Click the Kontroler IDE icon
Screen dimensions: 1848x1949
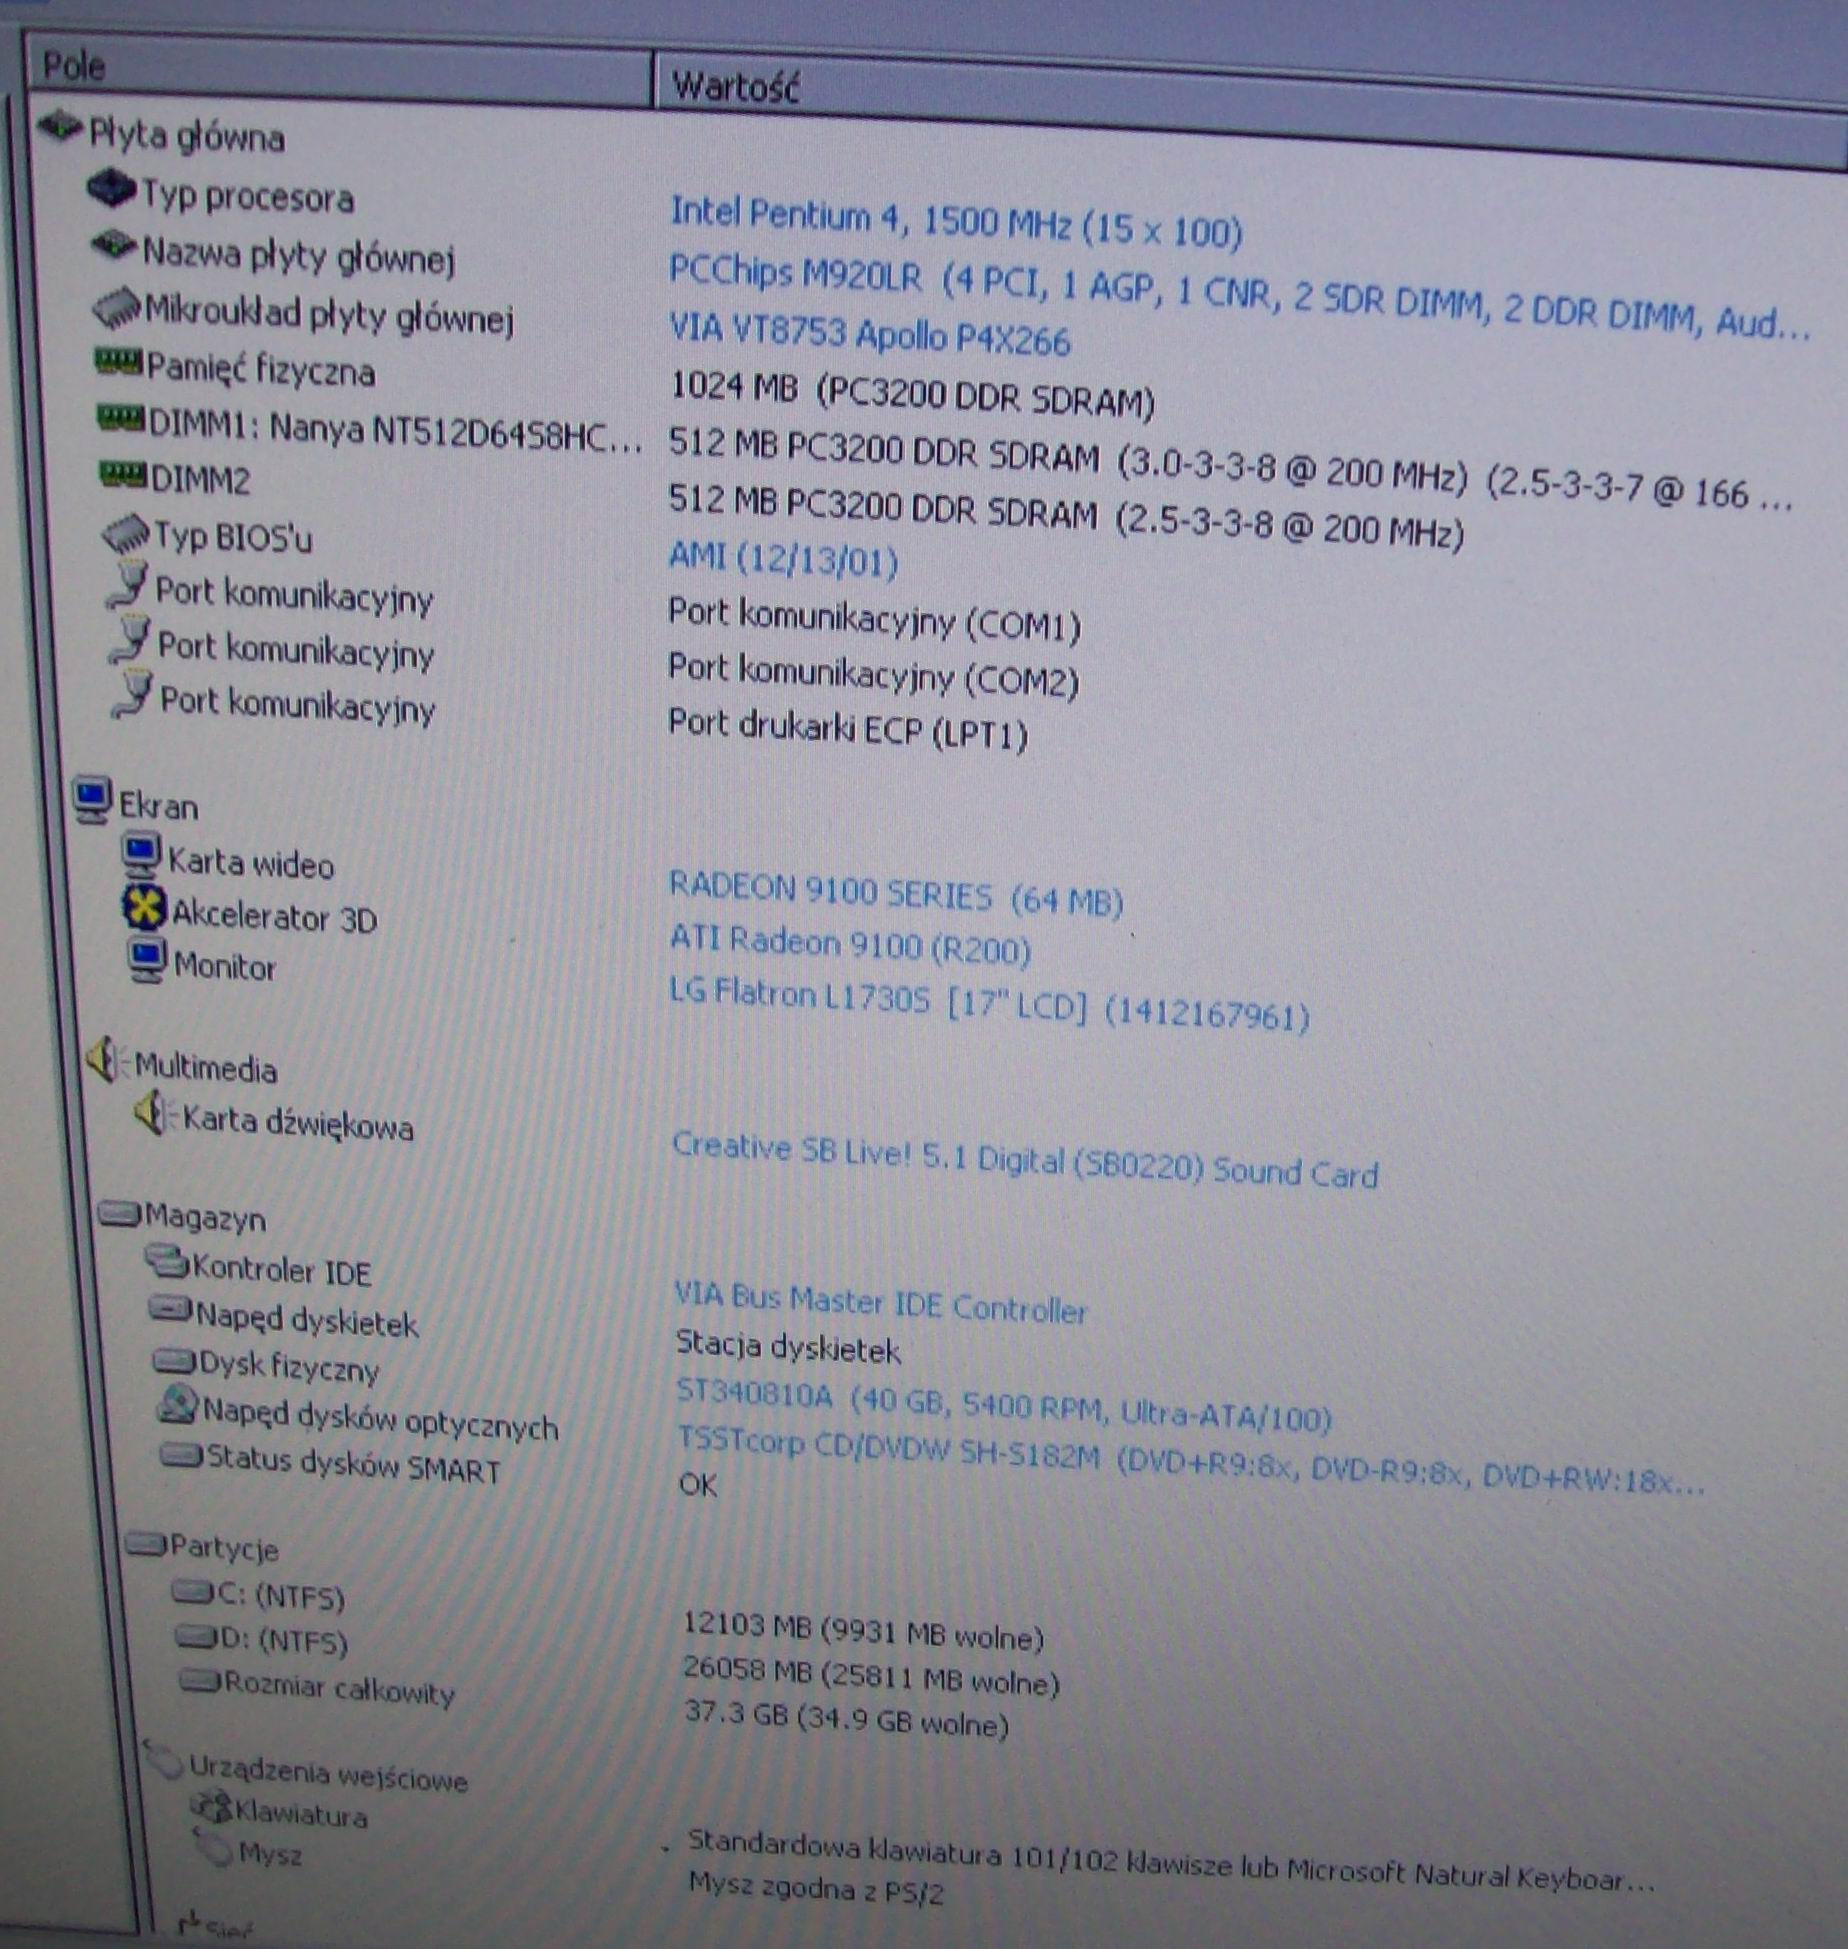[x=166, y=1263]
